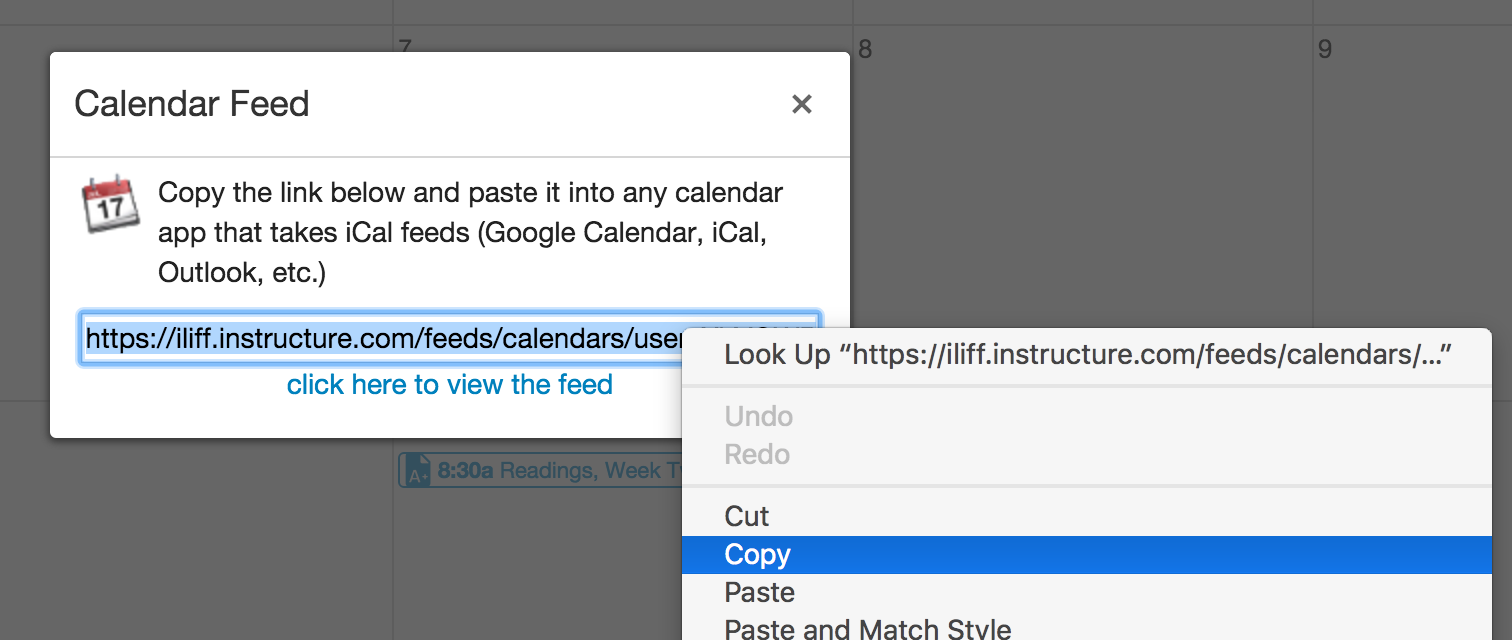The image size is (1512, 640).
Task: Choose Cut from the context menu
Action: pyautogui.click(x=746, y=516)
